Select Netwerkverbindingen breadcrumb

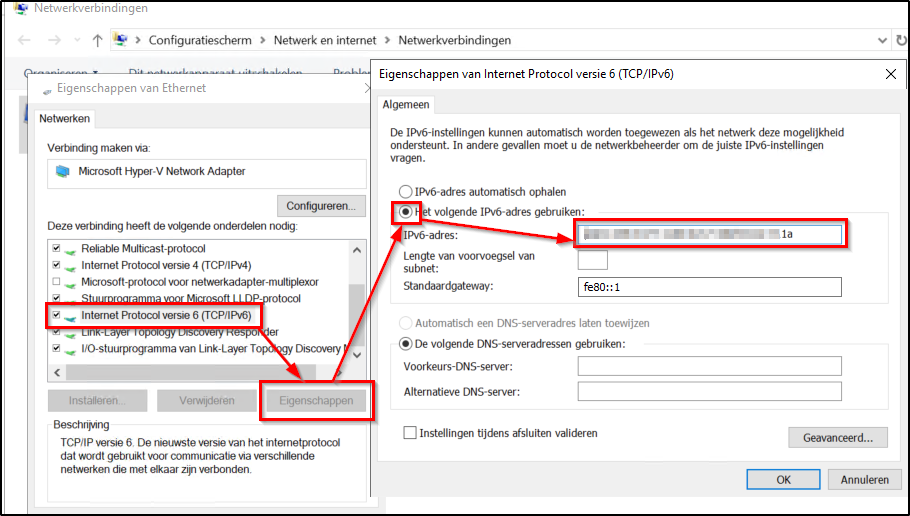454,40
